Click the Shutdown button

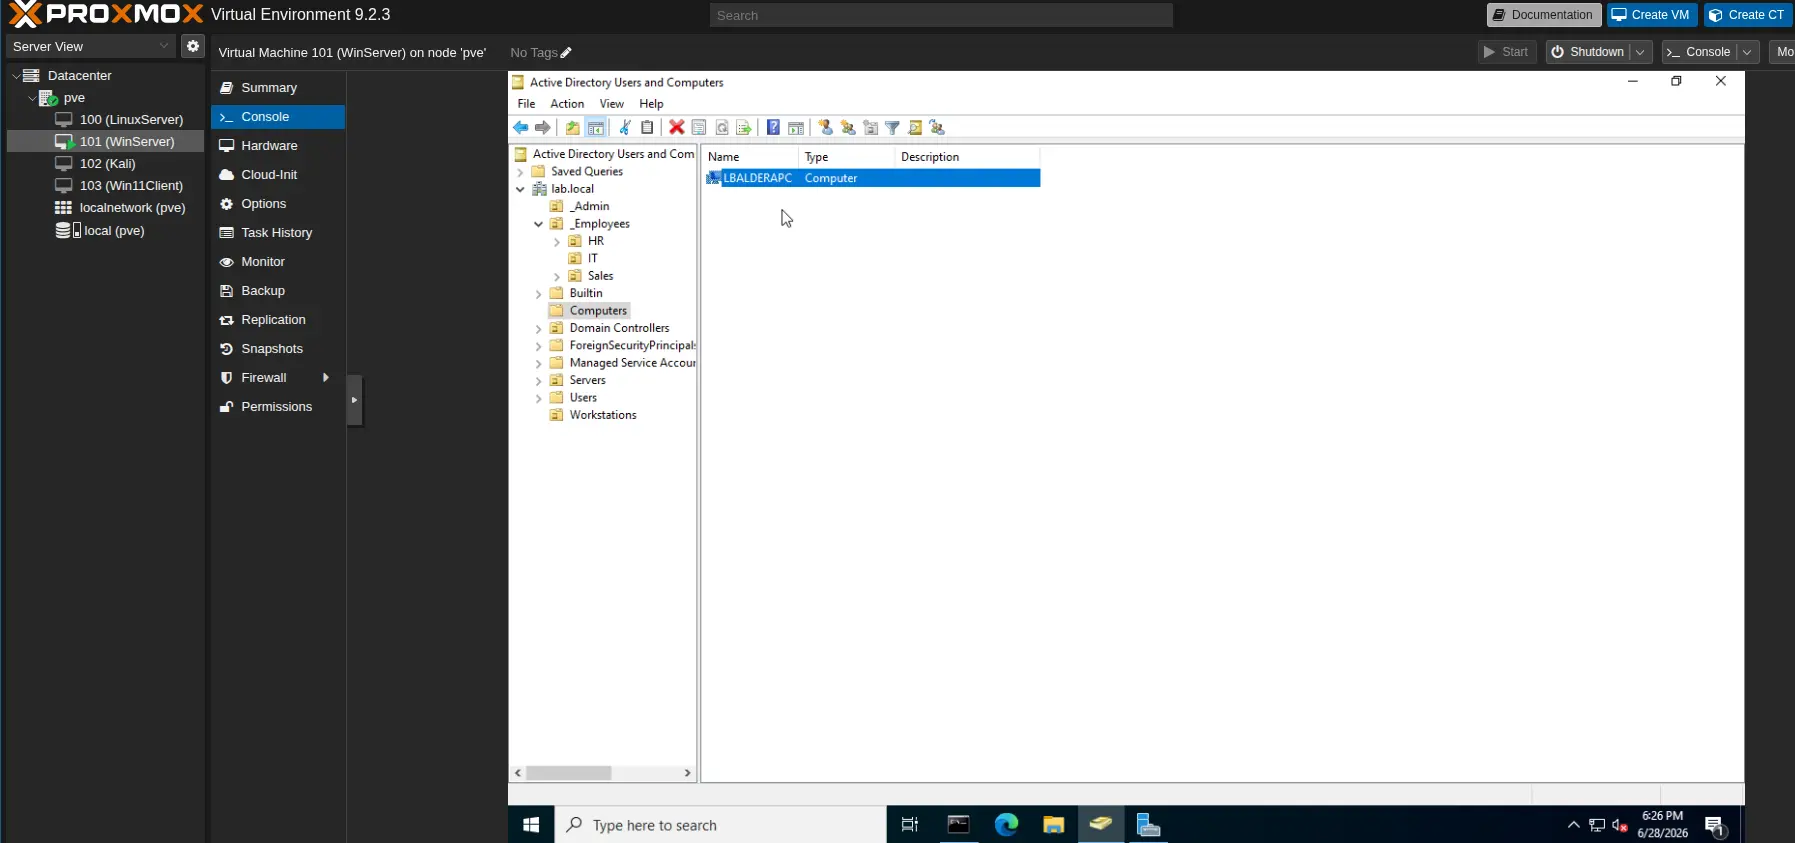click(x=1588, y=52)
